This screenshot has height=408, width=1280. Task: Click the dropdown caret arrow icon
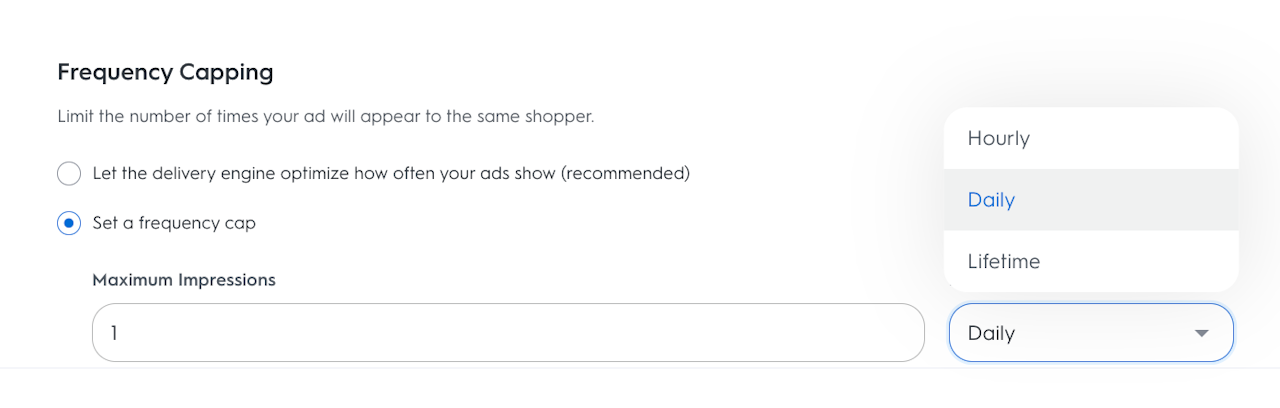pos(1202,333)
